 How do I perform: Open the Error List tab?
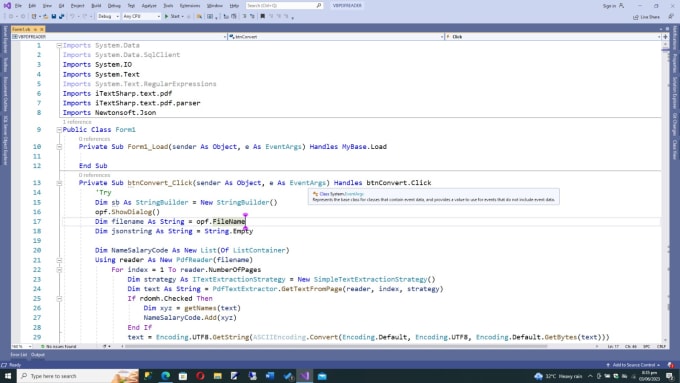coord(19,355)
